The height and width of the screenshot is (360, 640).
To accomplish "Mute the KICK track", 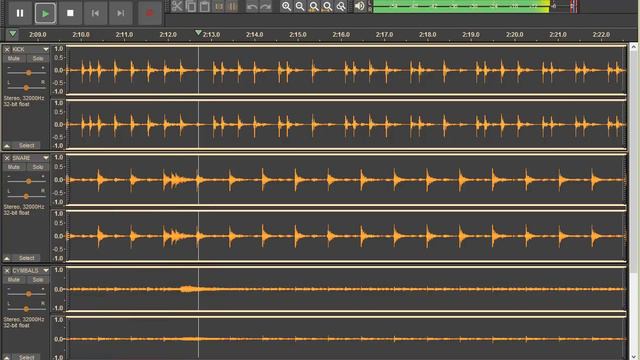I will pos(13,58).
